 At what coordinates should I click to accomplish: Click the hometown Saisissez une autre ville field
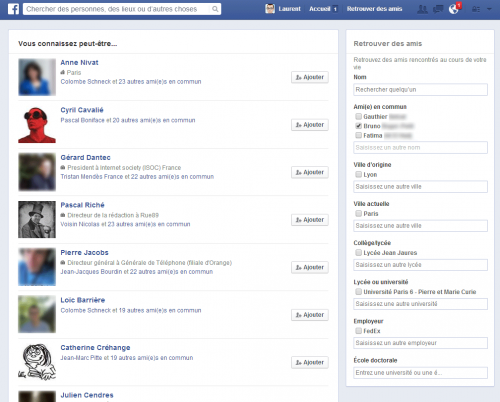pos(420,187)
